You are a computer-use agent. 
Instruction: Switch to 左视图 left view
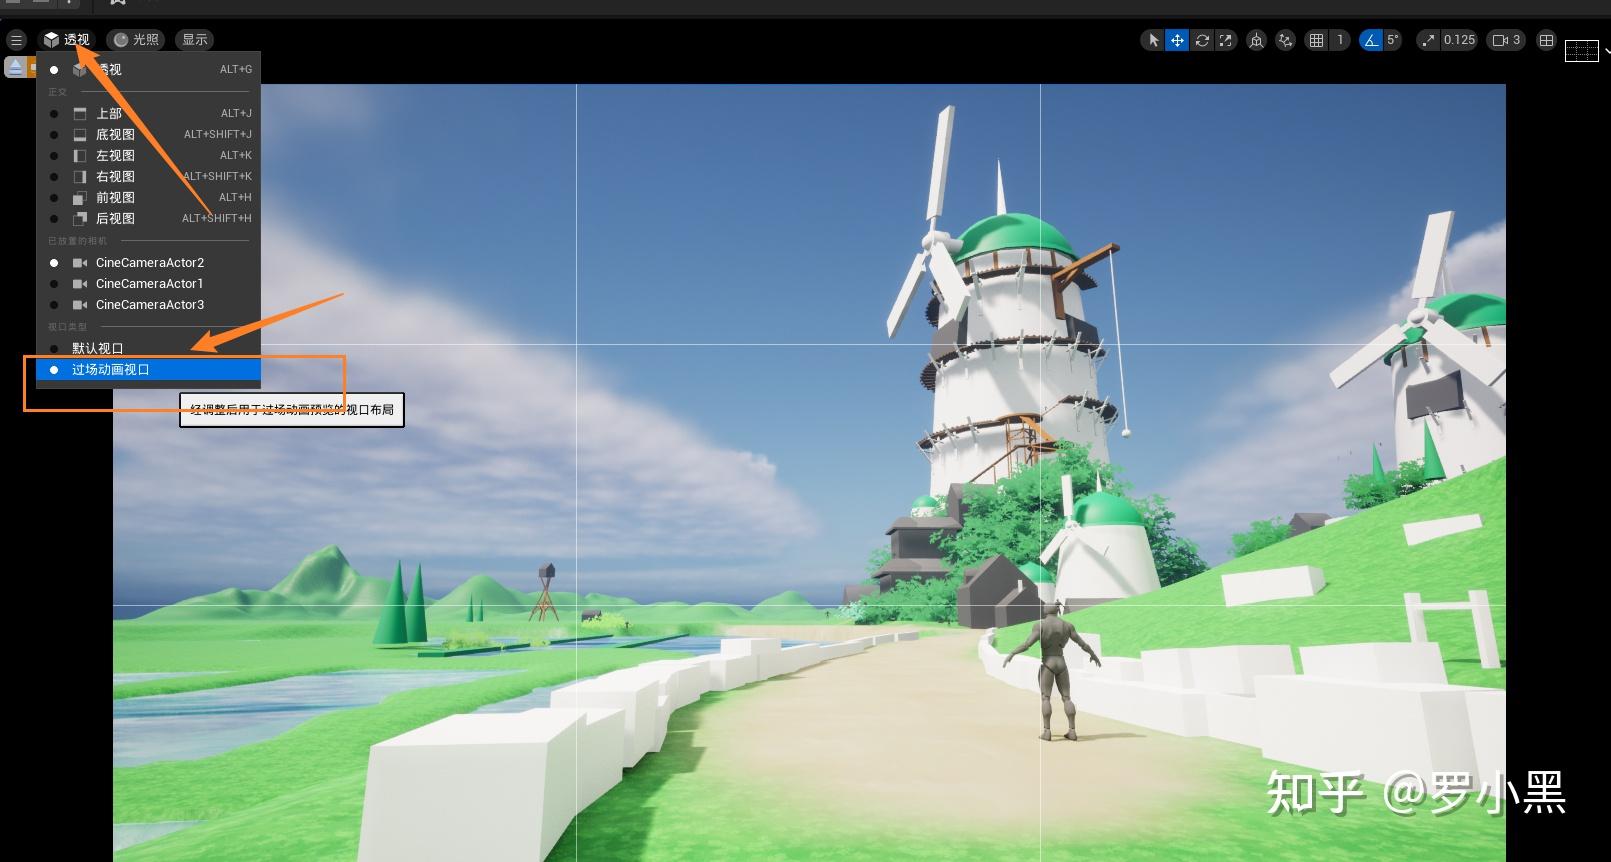point(149,155)
